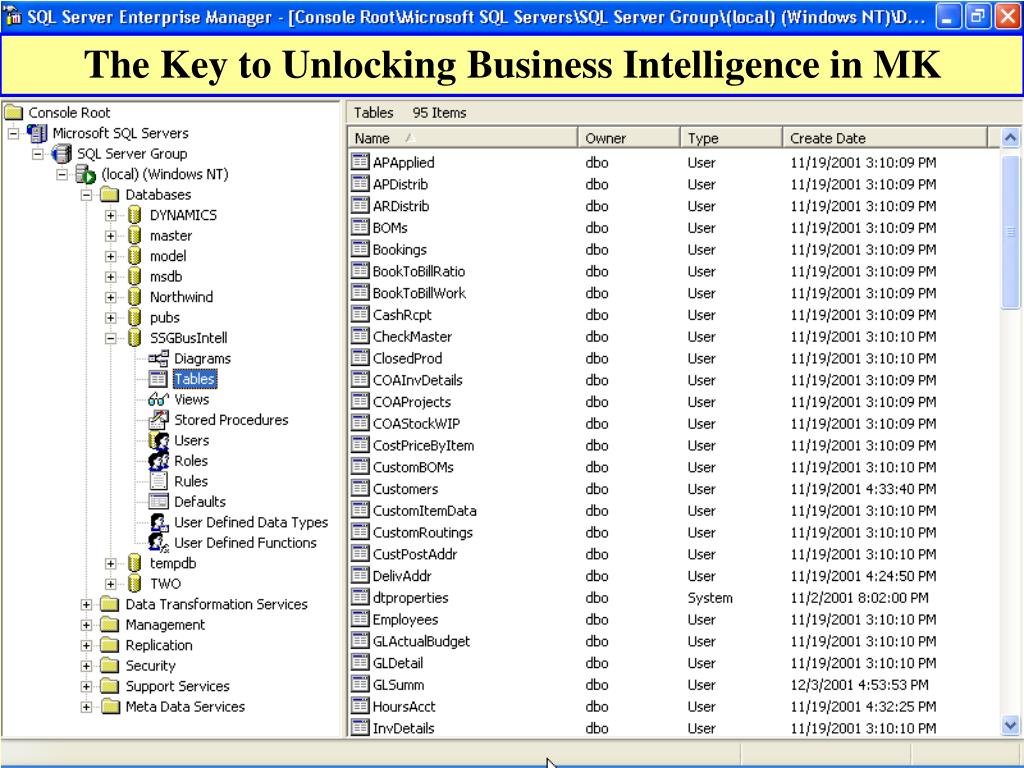Sort tables by Type column header
1024x768 pixels.
tap(731, 138)
